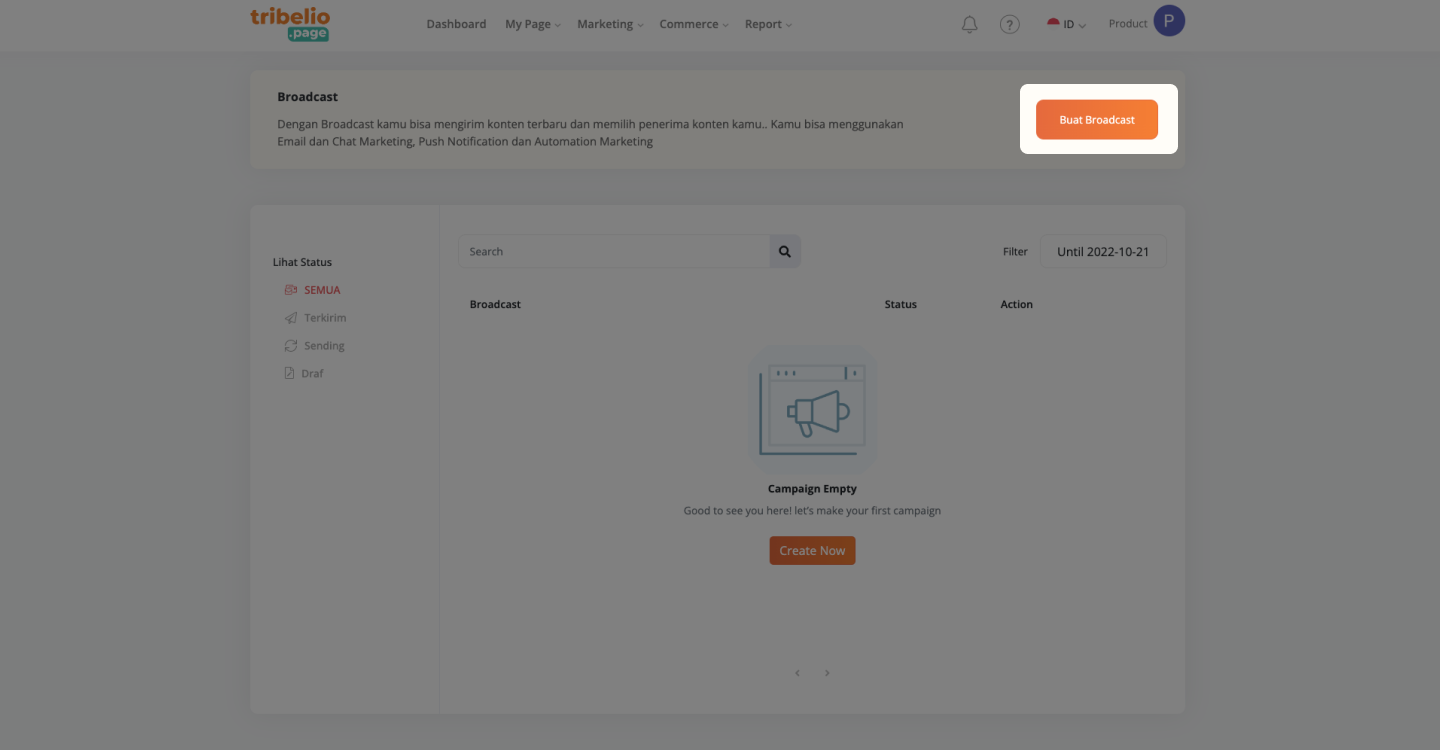1440x750 pixels.
Task: Select the SEMUA status filter
Action: [x=312, y=290]
